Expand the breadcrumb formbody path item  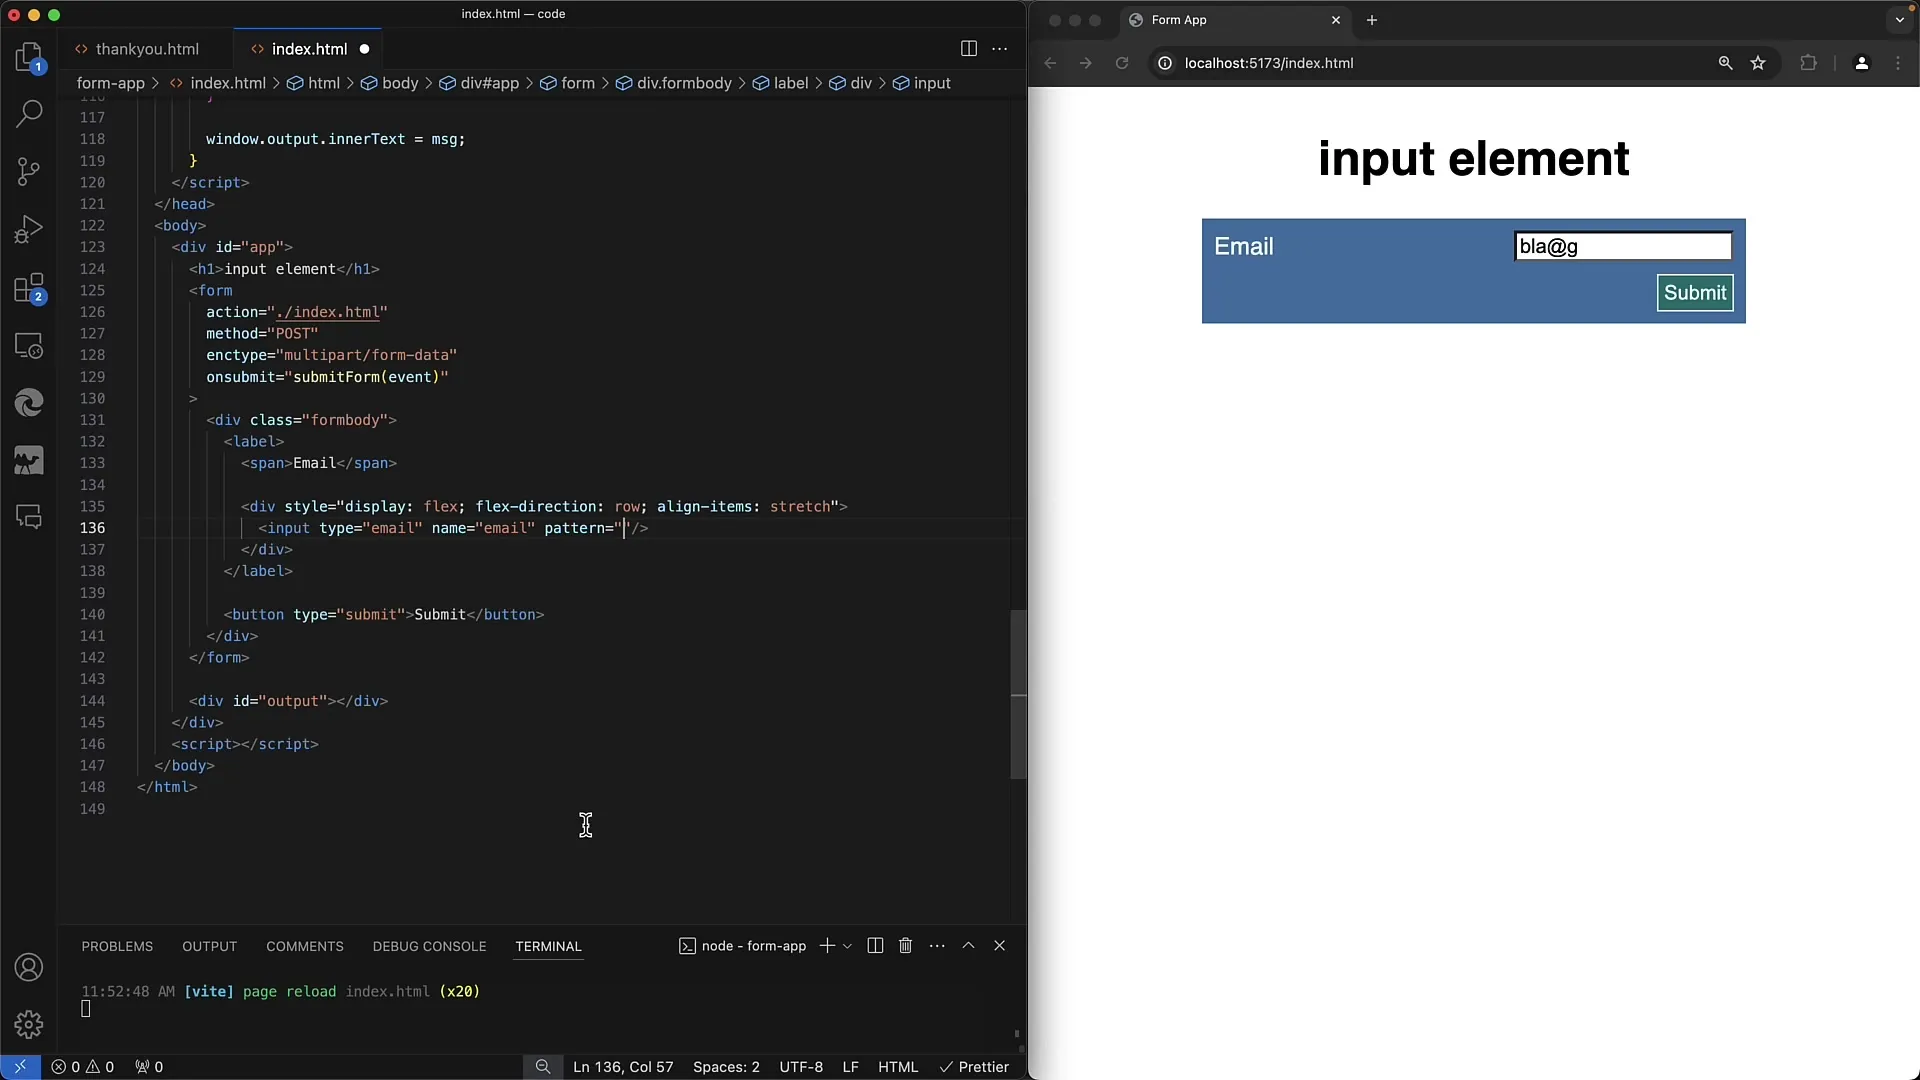click(684, 82)
